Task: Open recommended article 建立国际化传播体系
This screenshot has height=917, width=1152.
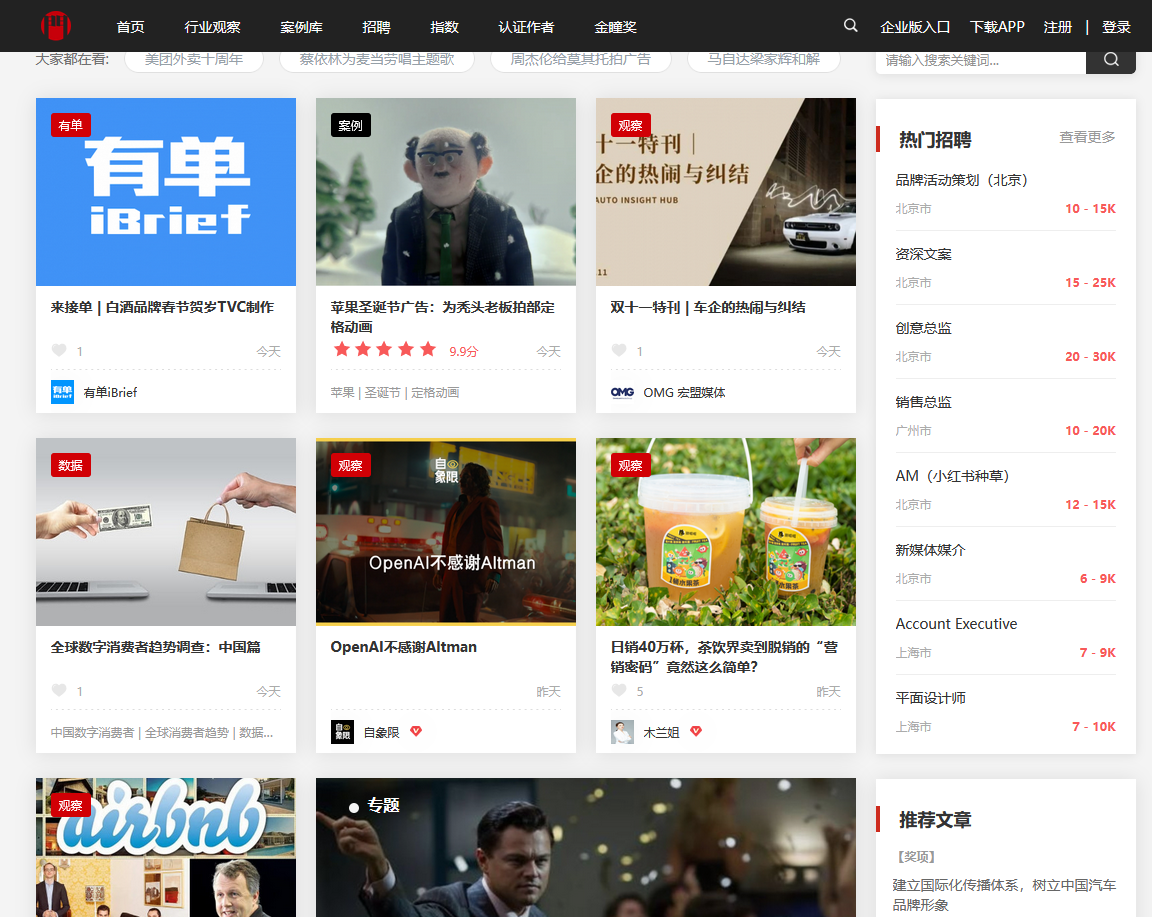Action: coord(1004,895)
